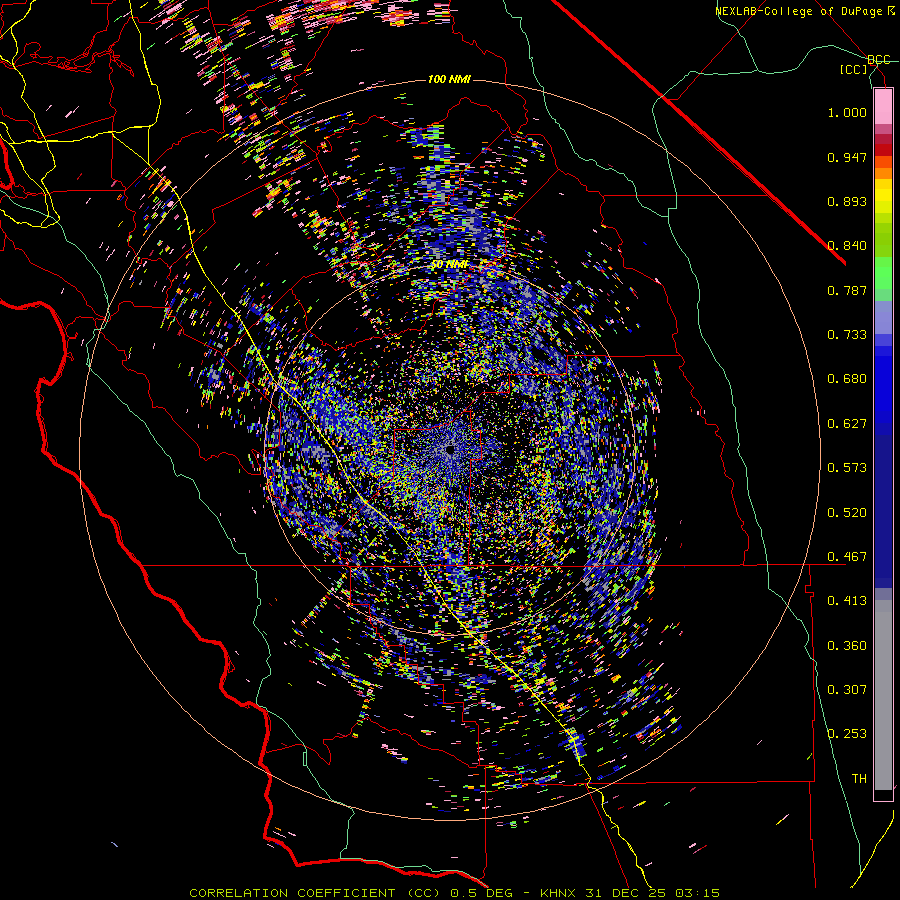Image resolution: width=900 pixels, height=900 pixels.
Task: Click the radar site center dot
Action: click(x=451, y=449)
